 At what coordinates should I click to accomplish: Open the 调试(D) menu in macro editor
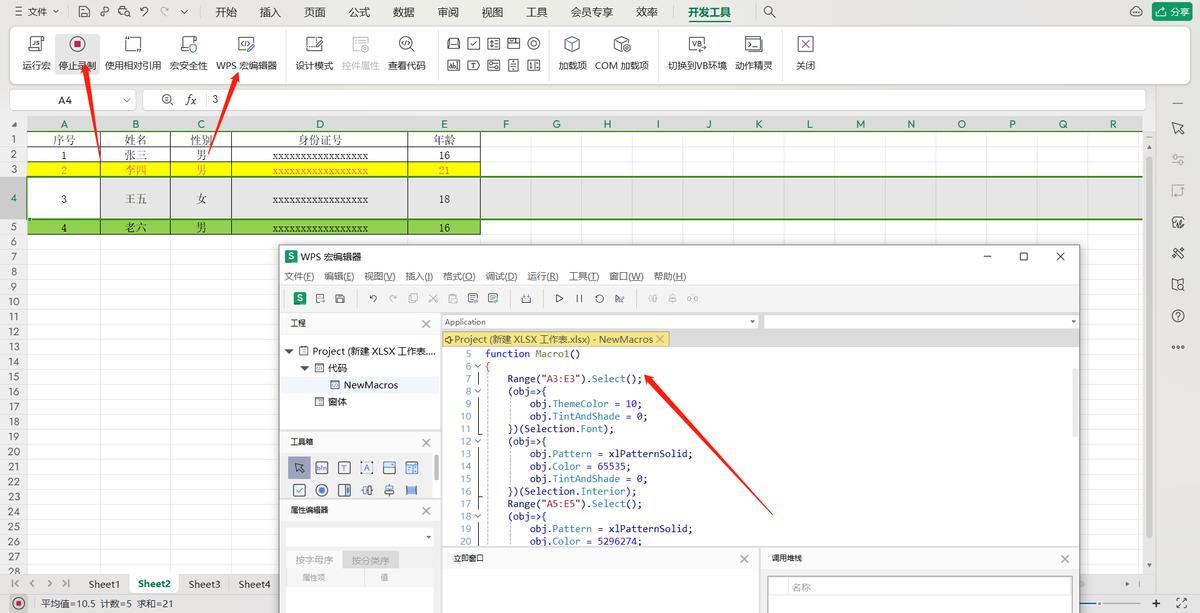(500, 276)
